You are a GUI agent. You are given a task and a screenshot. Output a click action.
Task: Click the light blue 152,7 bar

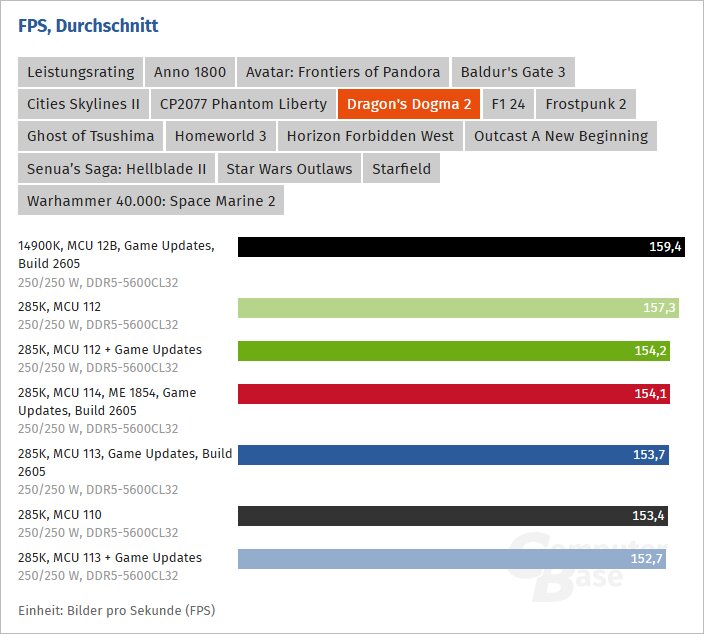(x=452, y=559)
